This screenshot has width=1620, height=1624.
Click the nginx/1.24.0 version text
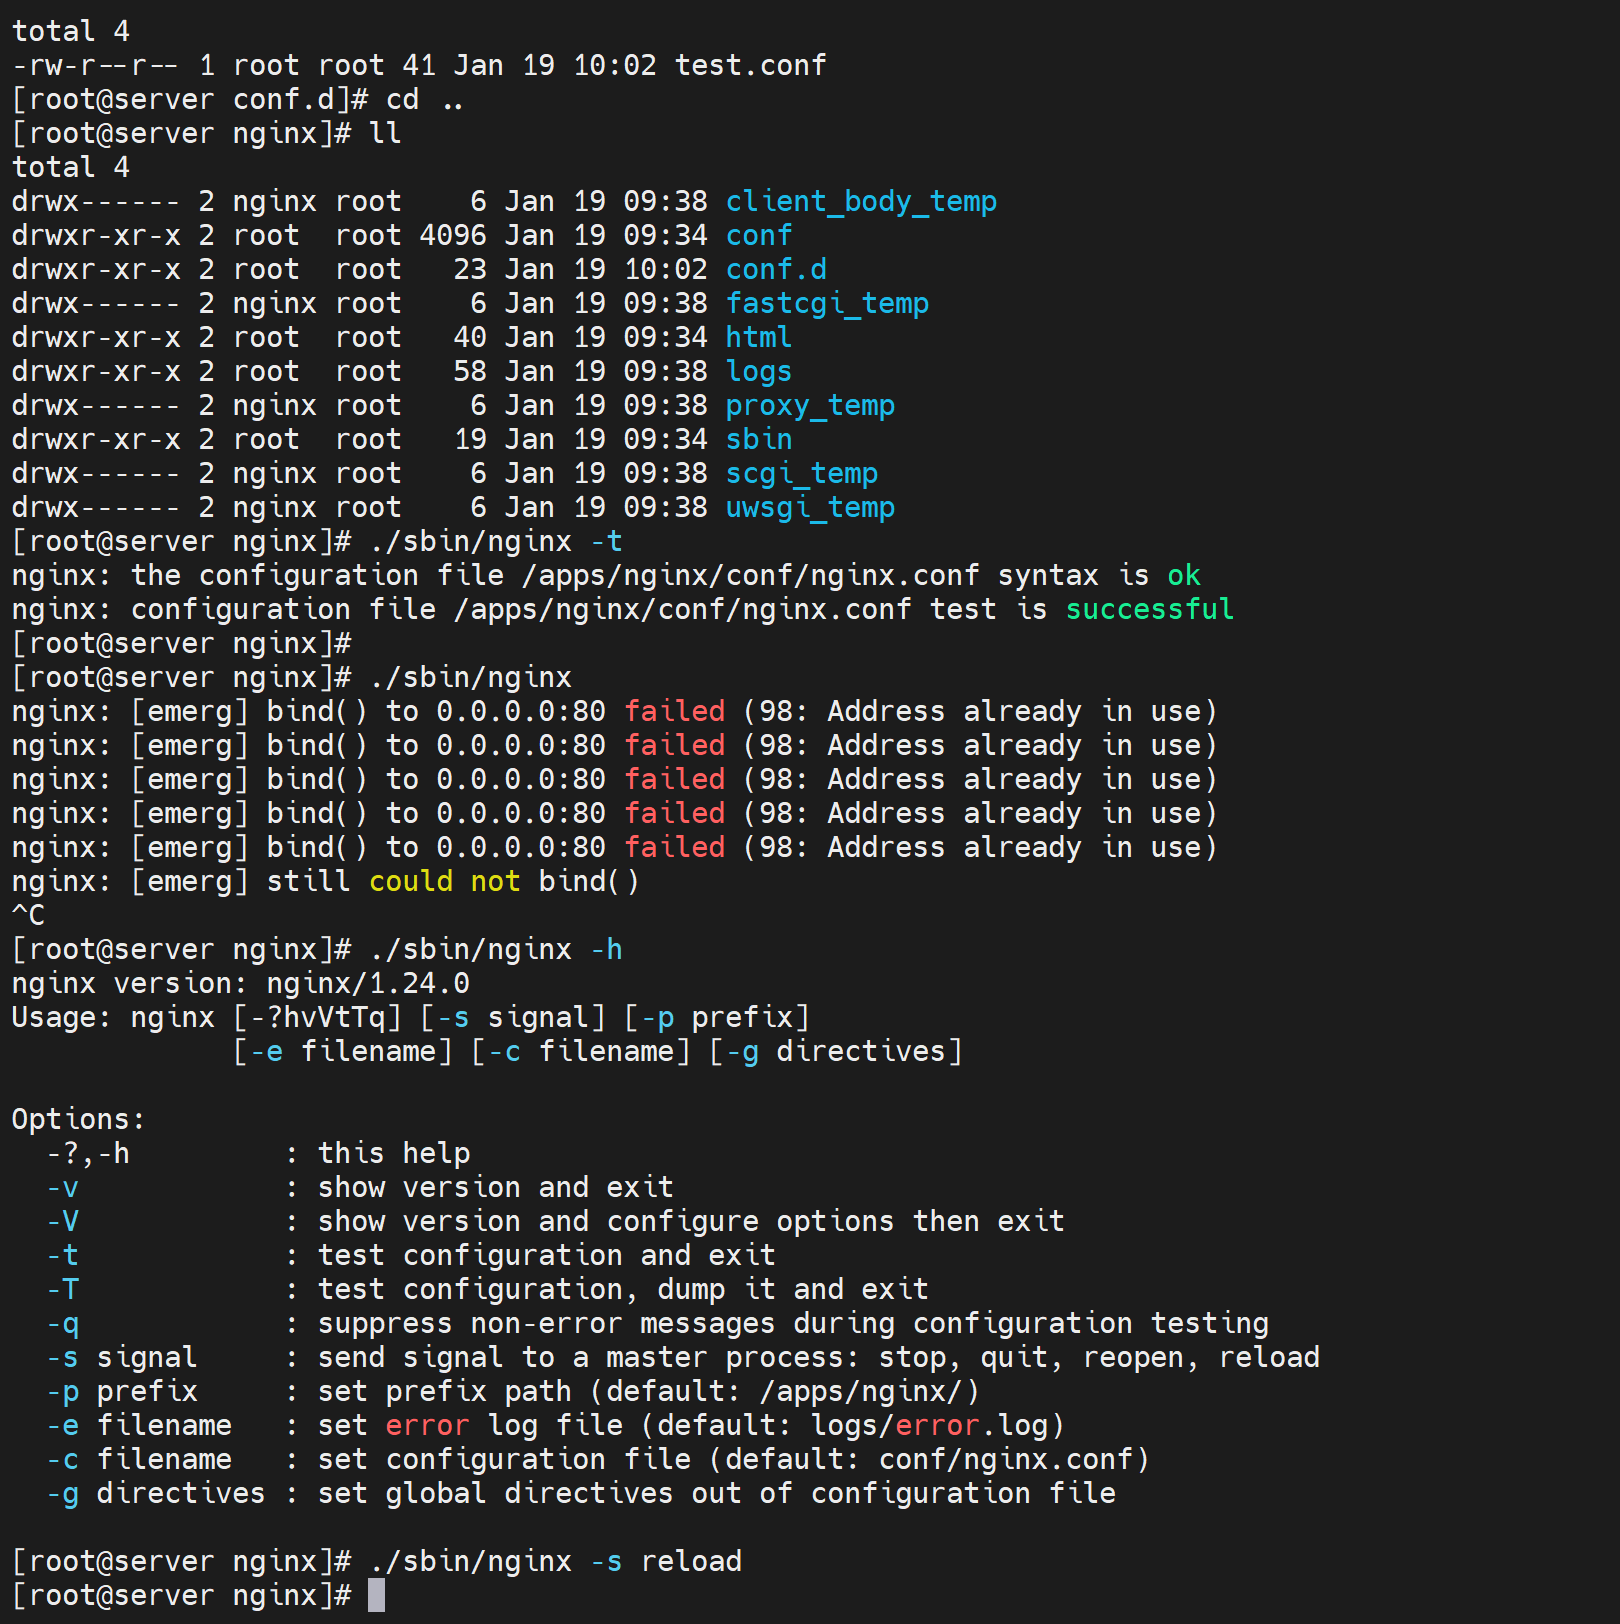(367, 984)
